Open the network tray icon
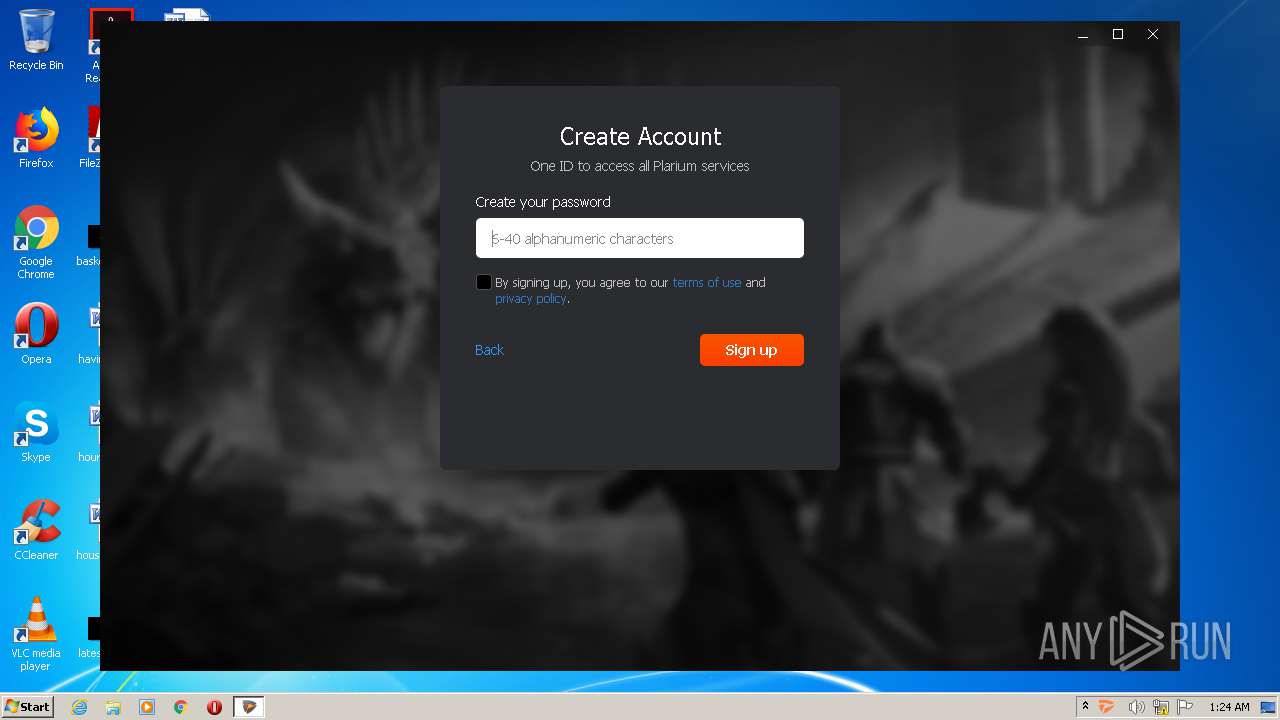1280x720 pixels. 1161,707
